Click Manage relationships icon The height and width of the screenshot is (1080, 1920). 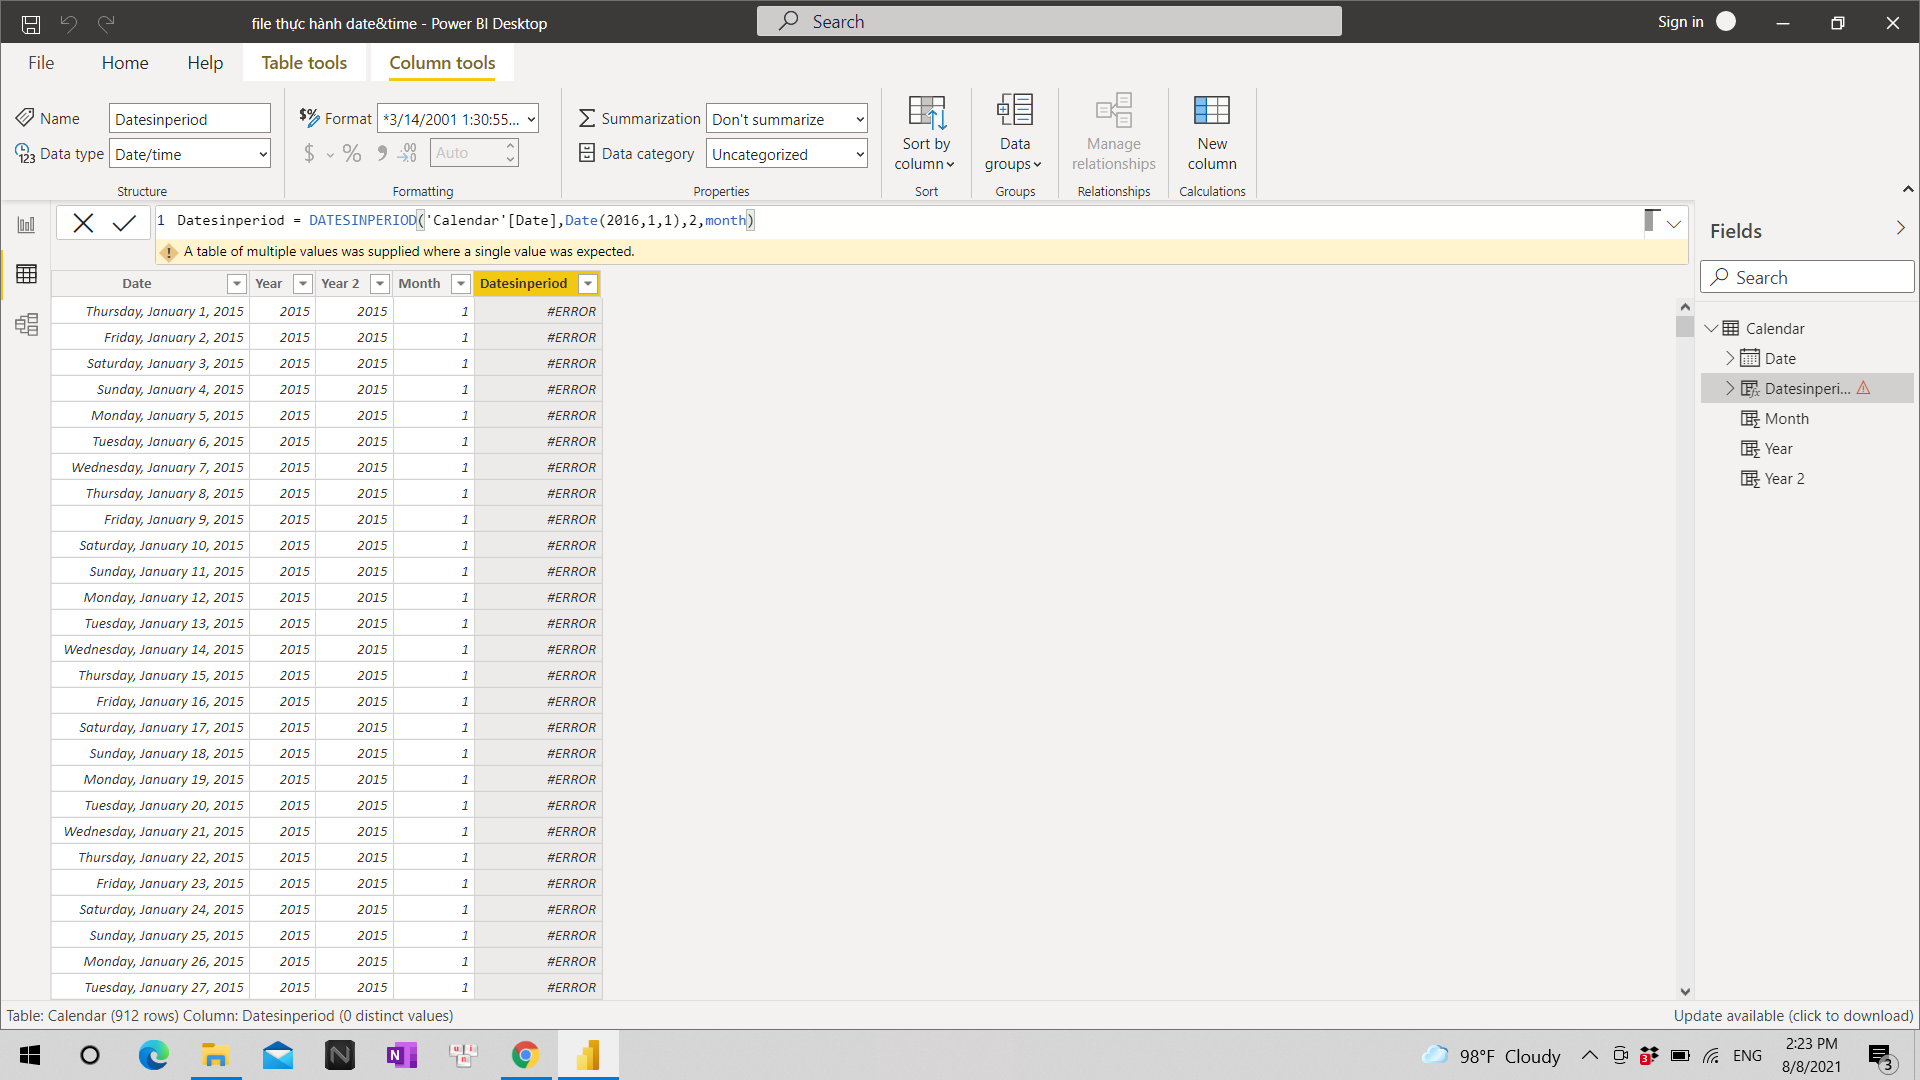(1113, 133)
